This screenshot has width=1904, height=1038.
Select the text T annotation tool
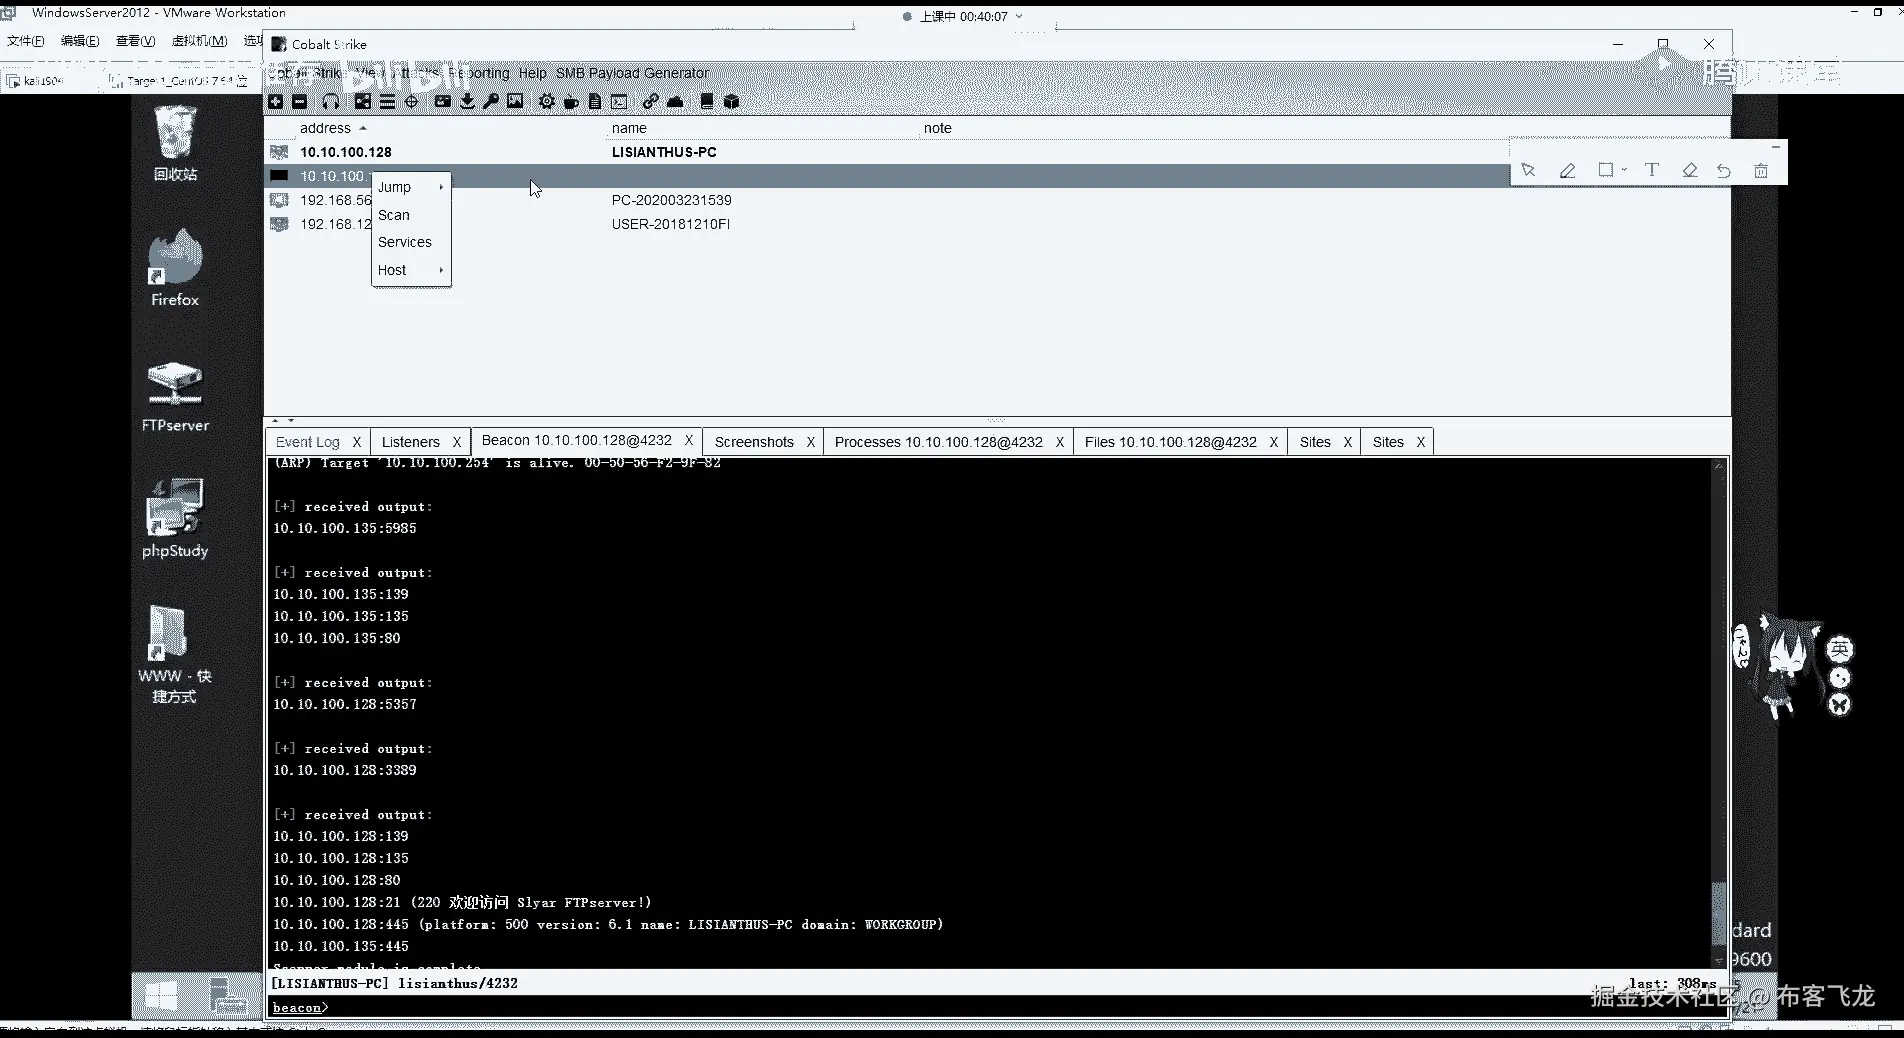click(x=1652, y=170)
